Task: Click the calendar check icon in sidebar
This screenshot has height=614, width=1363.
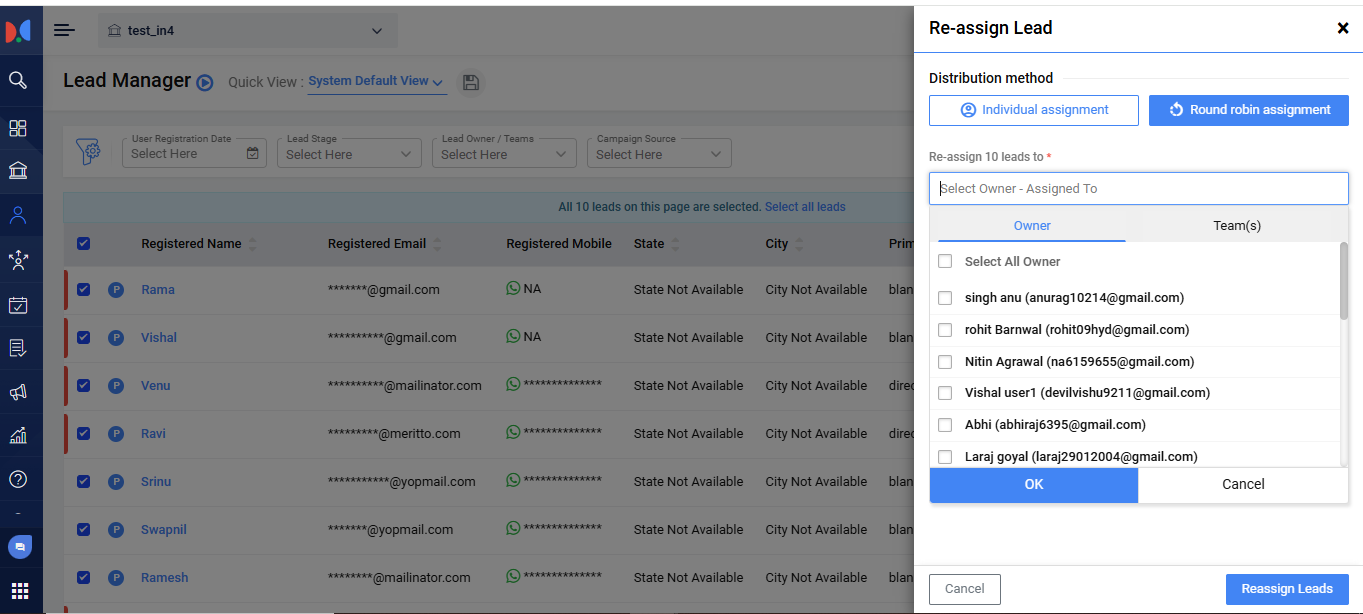Action: pos(18,305)
